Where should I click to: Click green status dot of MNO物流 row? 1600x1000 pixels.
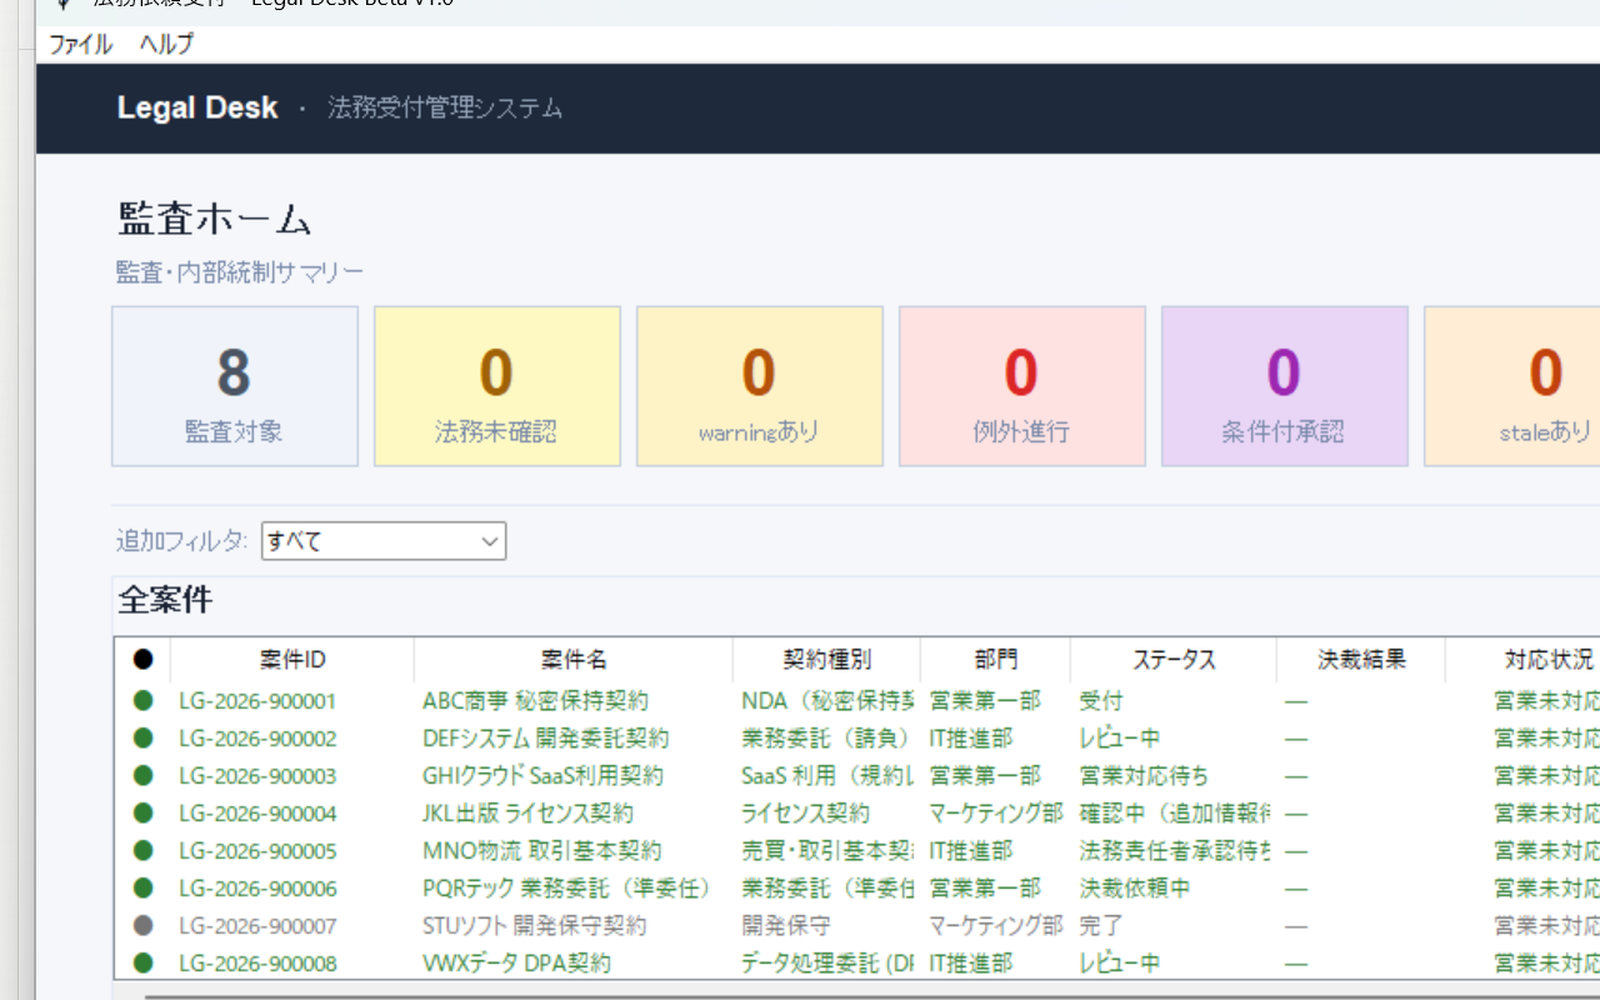pos(143,851)
